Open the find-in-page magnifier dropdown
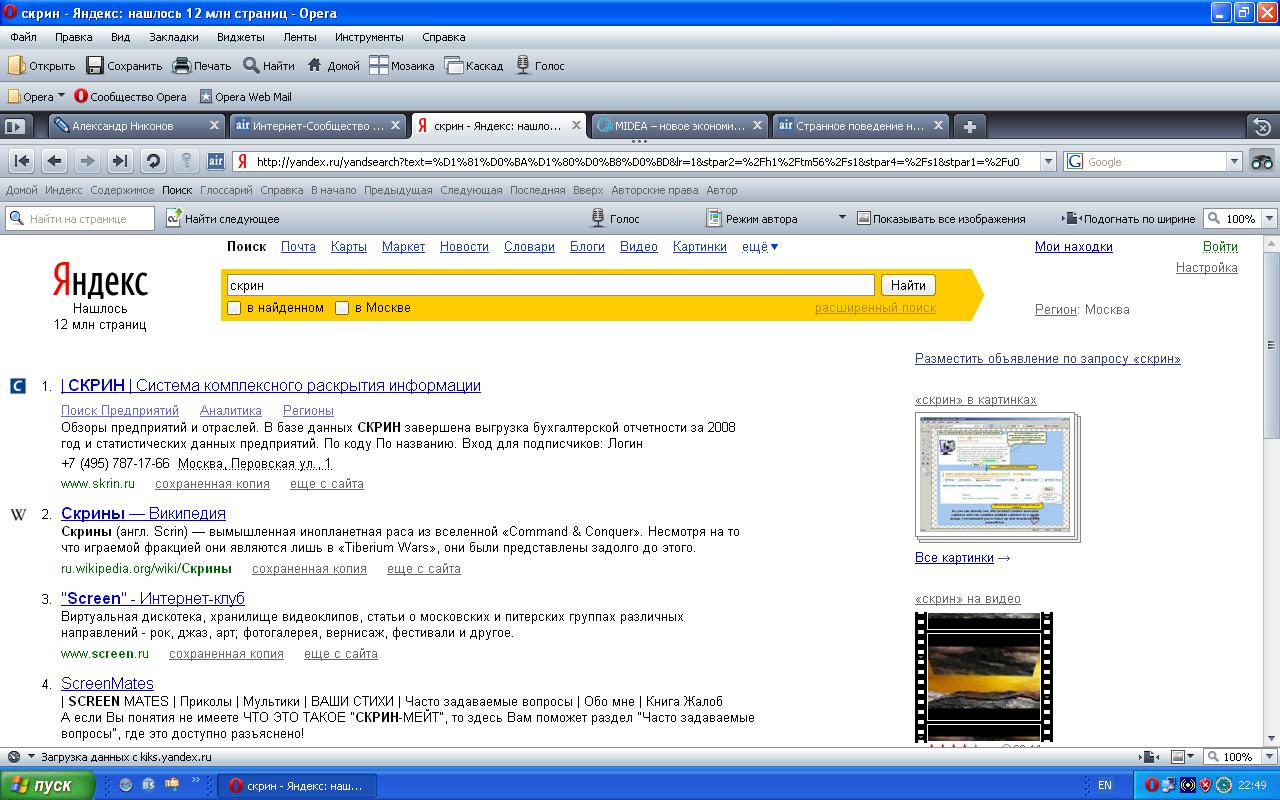Viewport: 1280px width, 800px height. click(16, 218)
